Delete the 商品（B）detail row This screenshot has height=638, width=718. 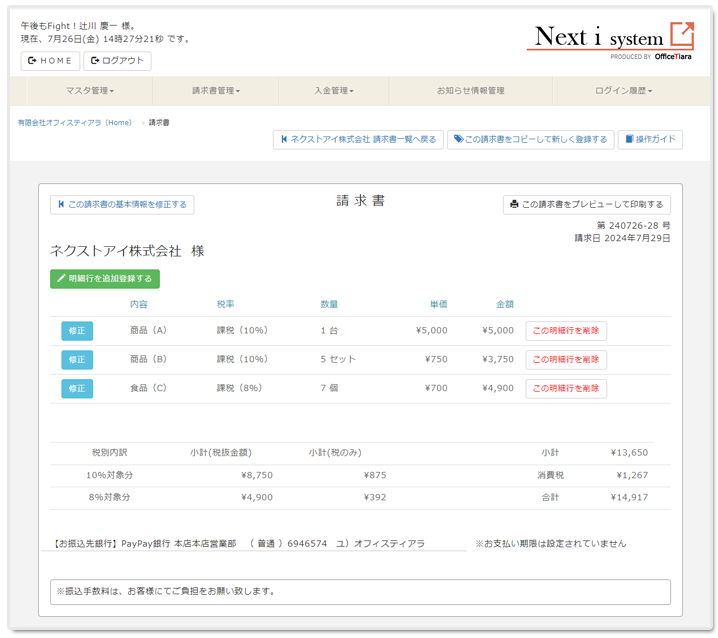coord(566,360)
